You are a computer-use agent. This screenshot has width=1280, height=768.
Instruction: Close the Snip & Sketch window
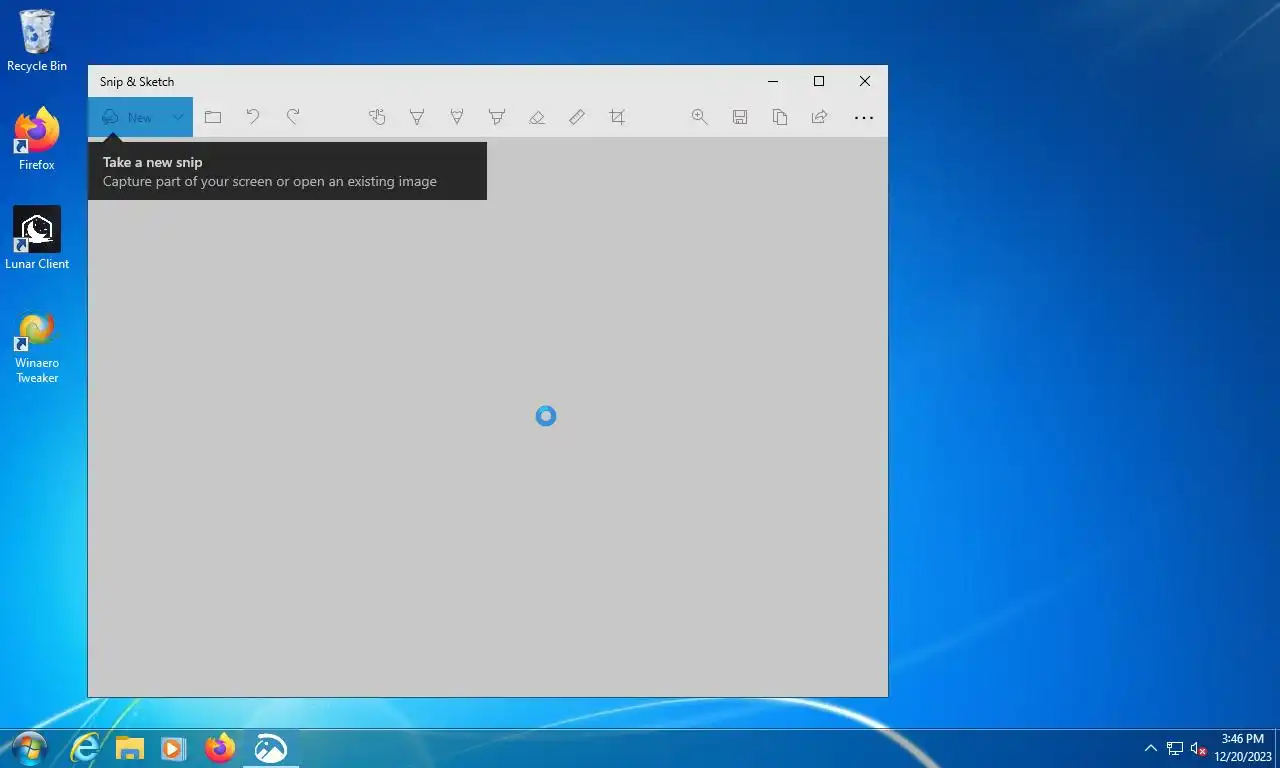tap(865, 81)
